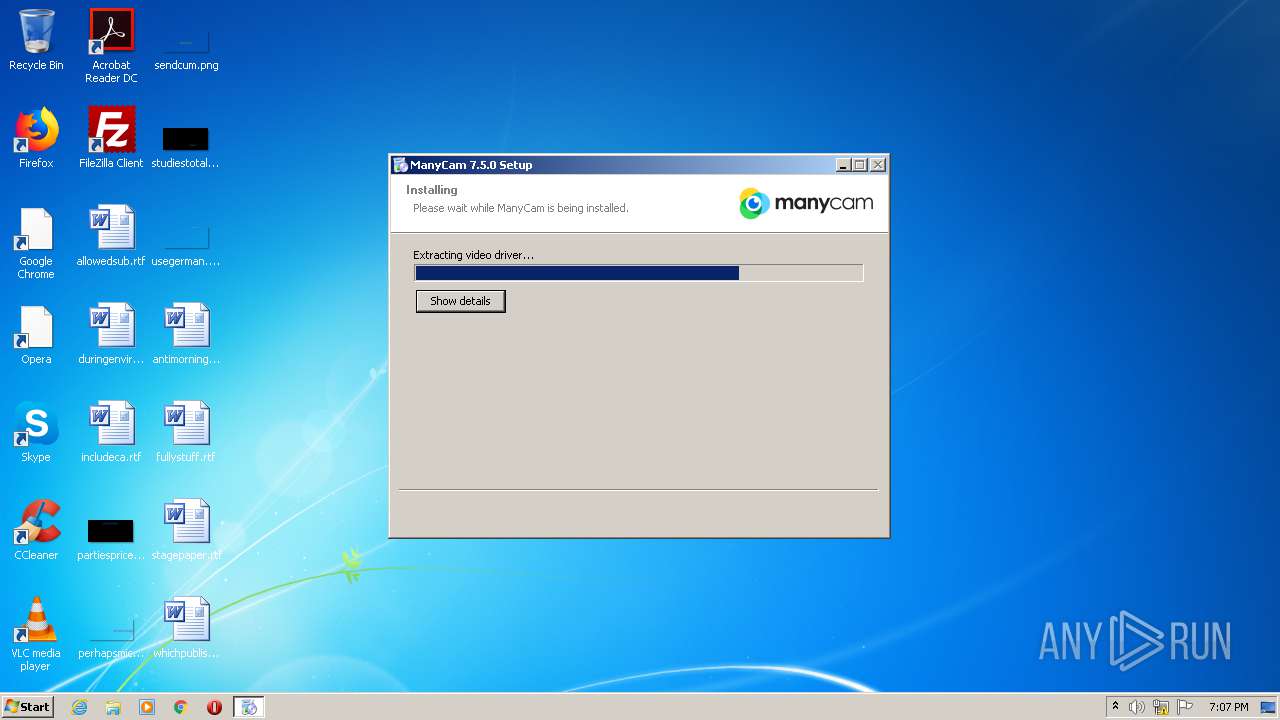Click the installation progress bar
This screenshot has width=1280, height=720.
point(639,273)
